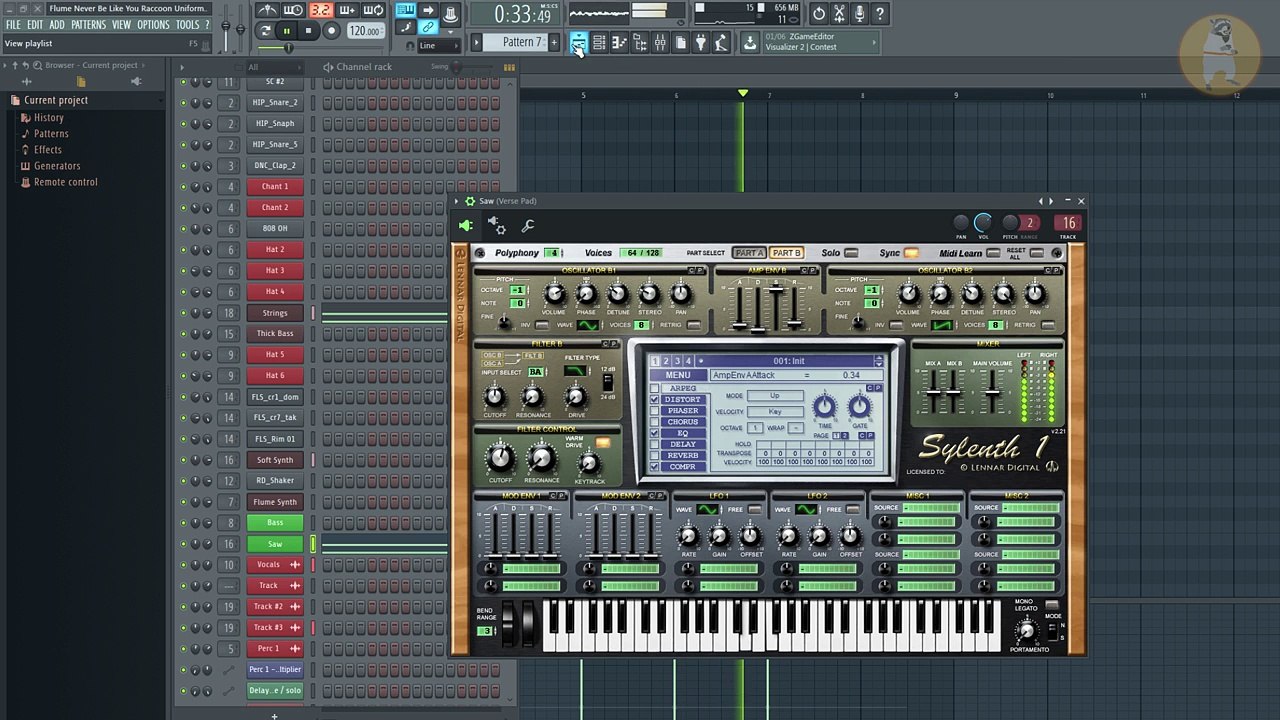This screenshot has height=720, width=1280.
Task: Click the transport record button
Action: coord(331,31)
